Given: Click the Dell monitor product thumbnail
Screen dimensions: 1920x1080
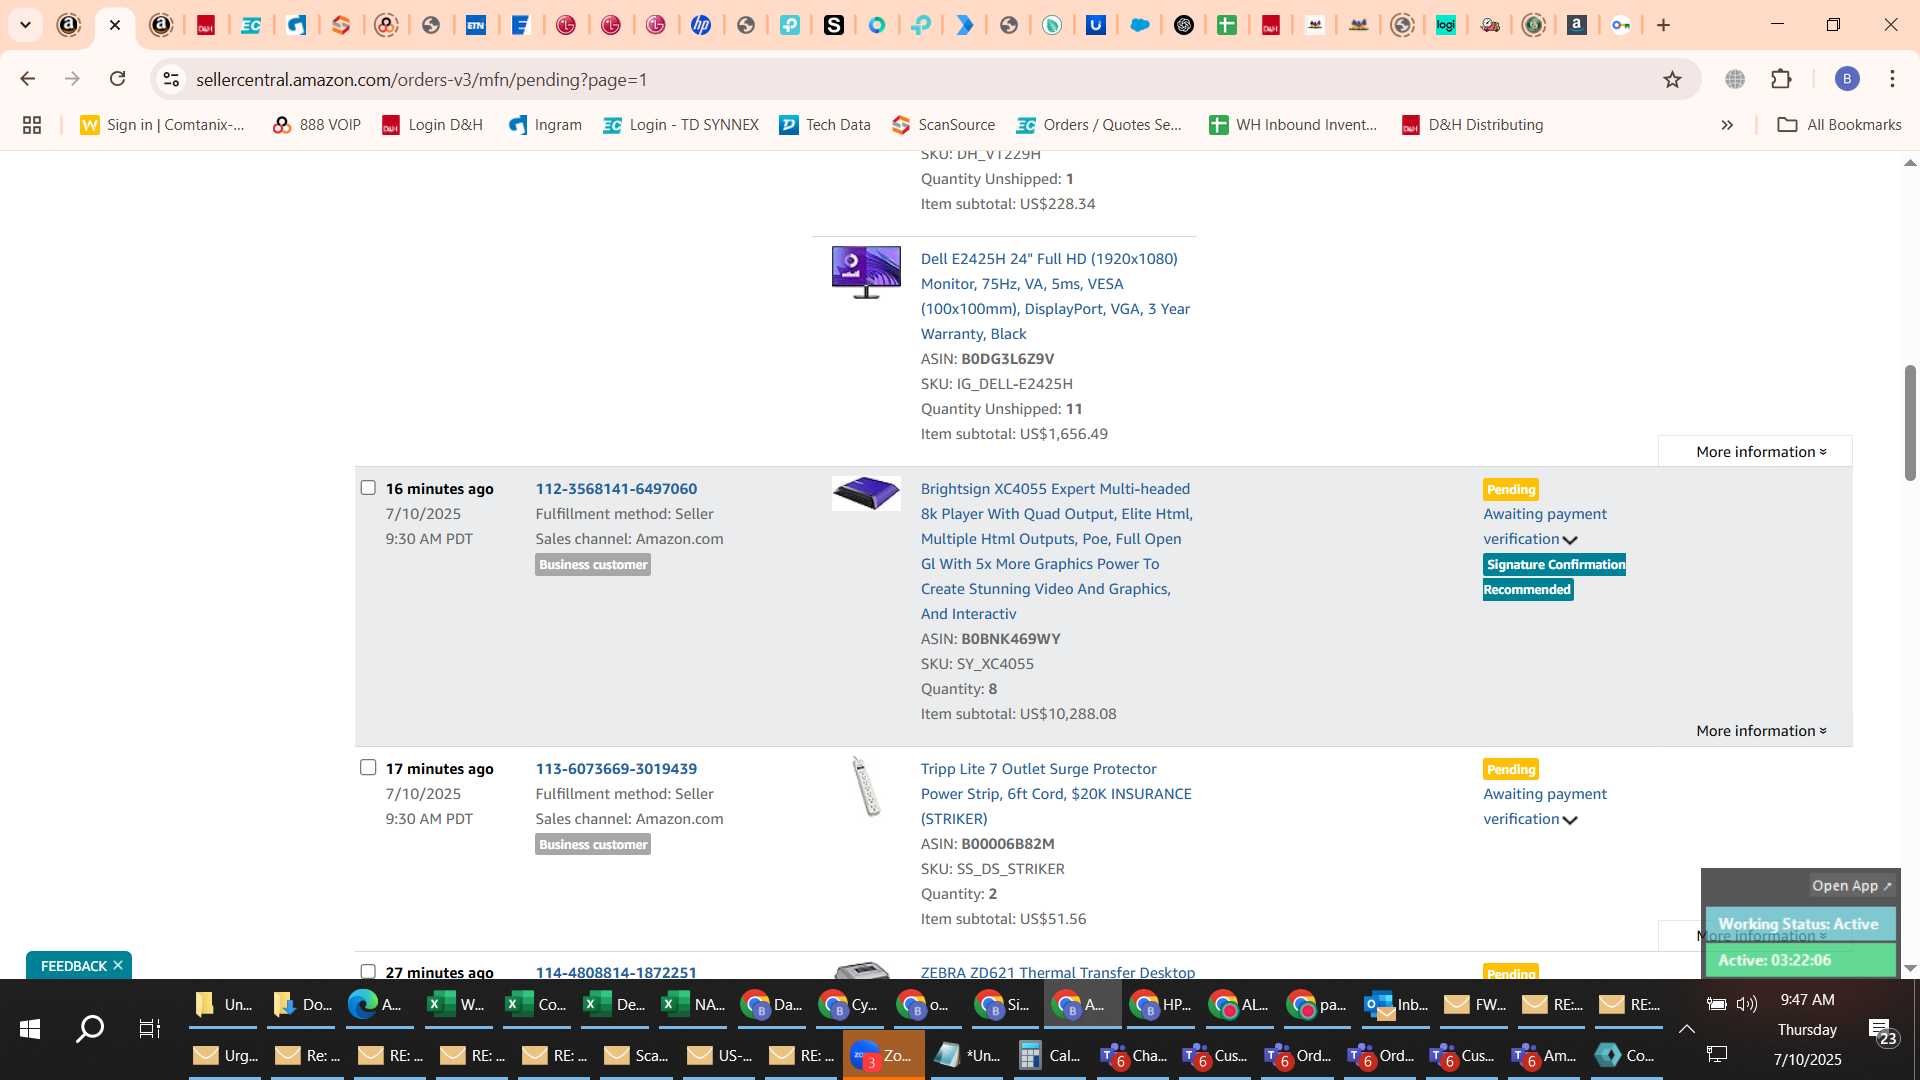Looking at the screenshot, I should (x=866, y=272).
